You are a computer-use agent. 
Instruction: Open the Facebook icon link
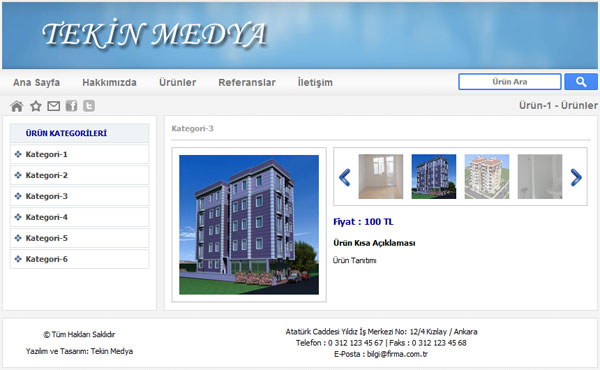tap(72, 106)
